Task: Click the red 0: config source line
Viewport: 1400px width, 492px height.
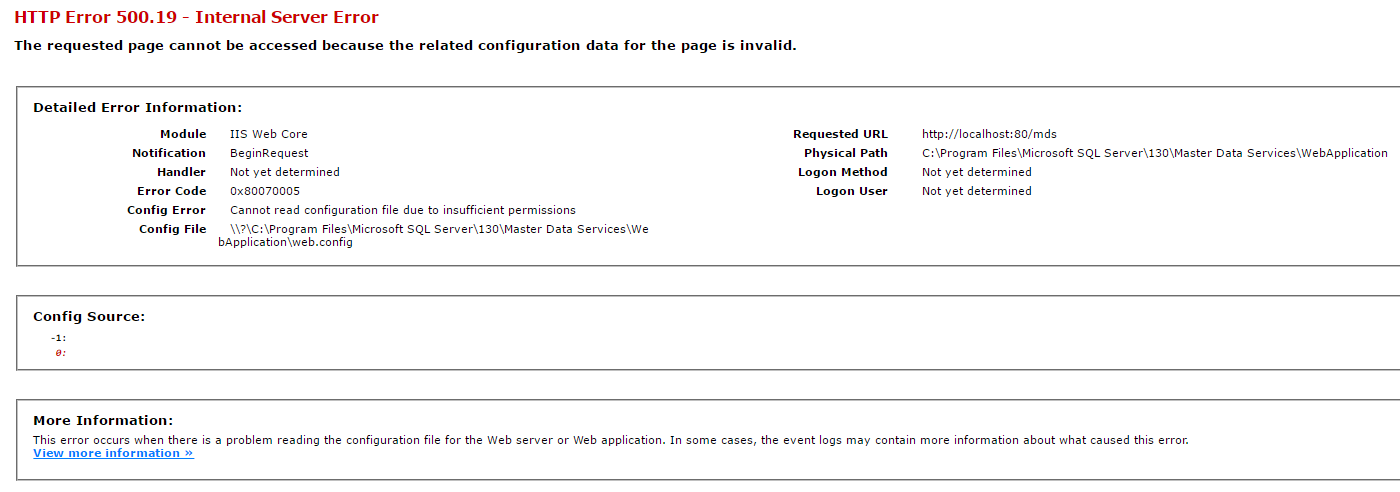Action: coord(60,353)
